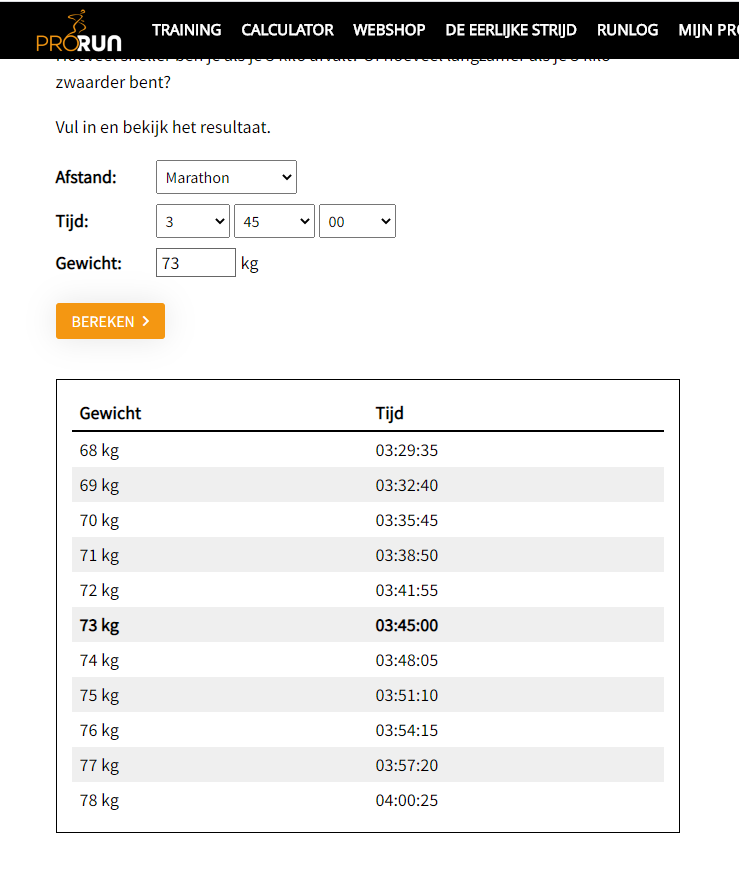739x878 pixels.
Task: Click the 04:00:25 time value
Action: 407,800
